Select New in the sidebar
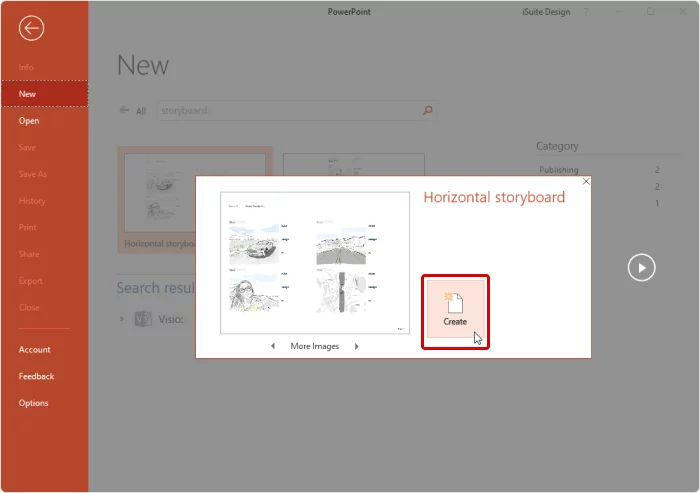Screen dimensions: 700x493 coord(45,94)
